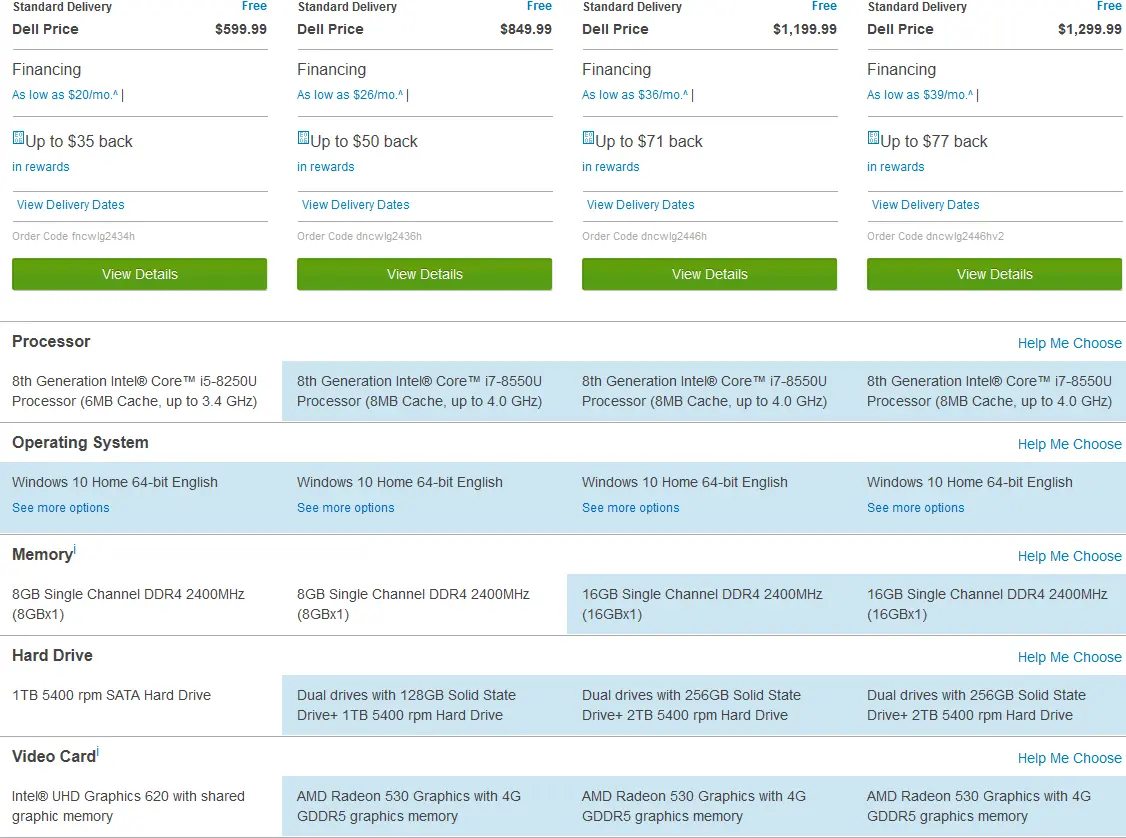
Task: Click the rewards icon beside Up to $77 back
Action: pos(874,139)
